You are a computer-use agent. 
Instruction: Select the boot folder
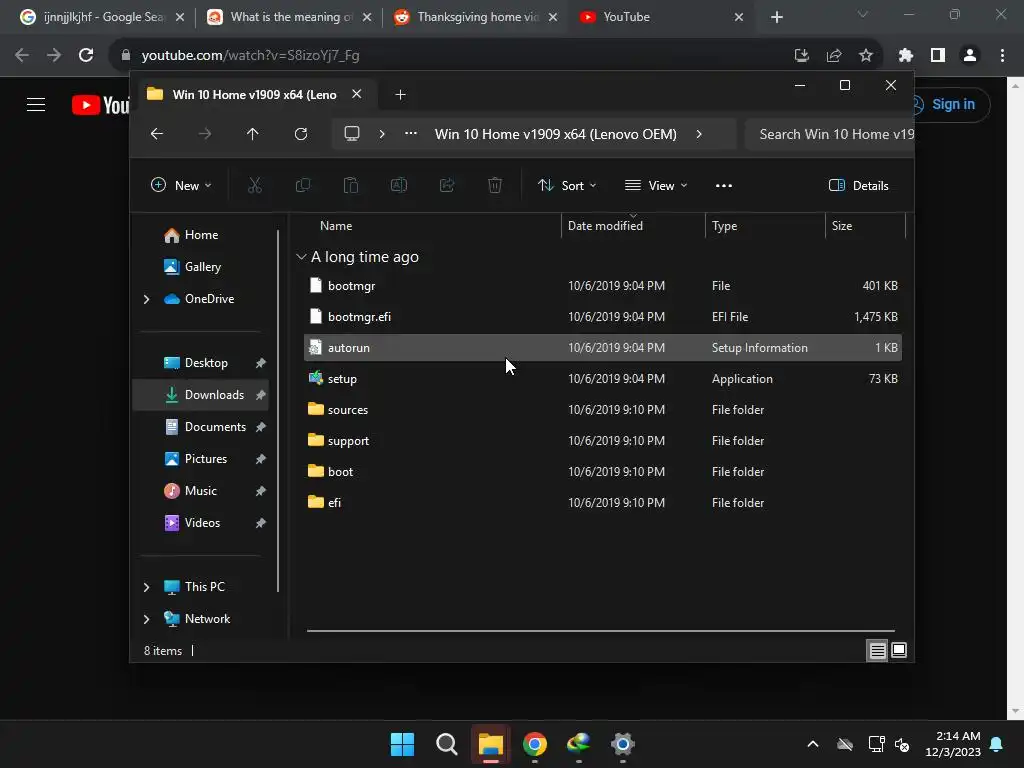(603, 472)
